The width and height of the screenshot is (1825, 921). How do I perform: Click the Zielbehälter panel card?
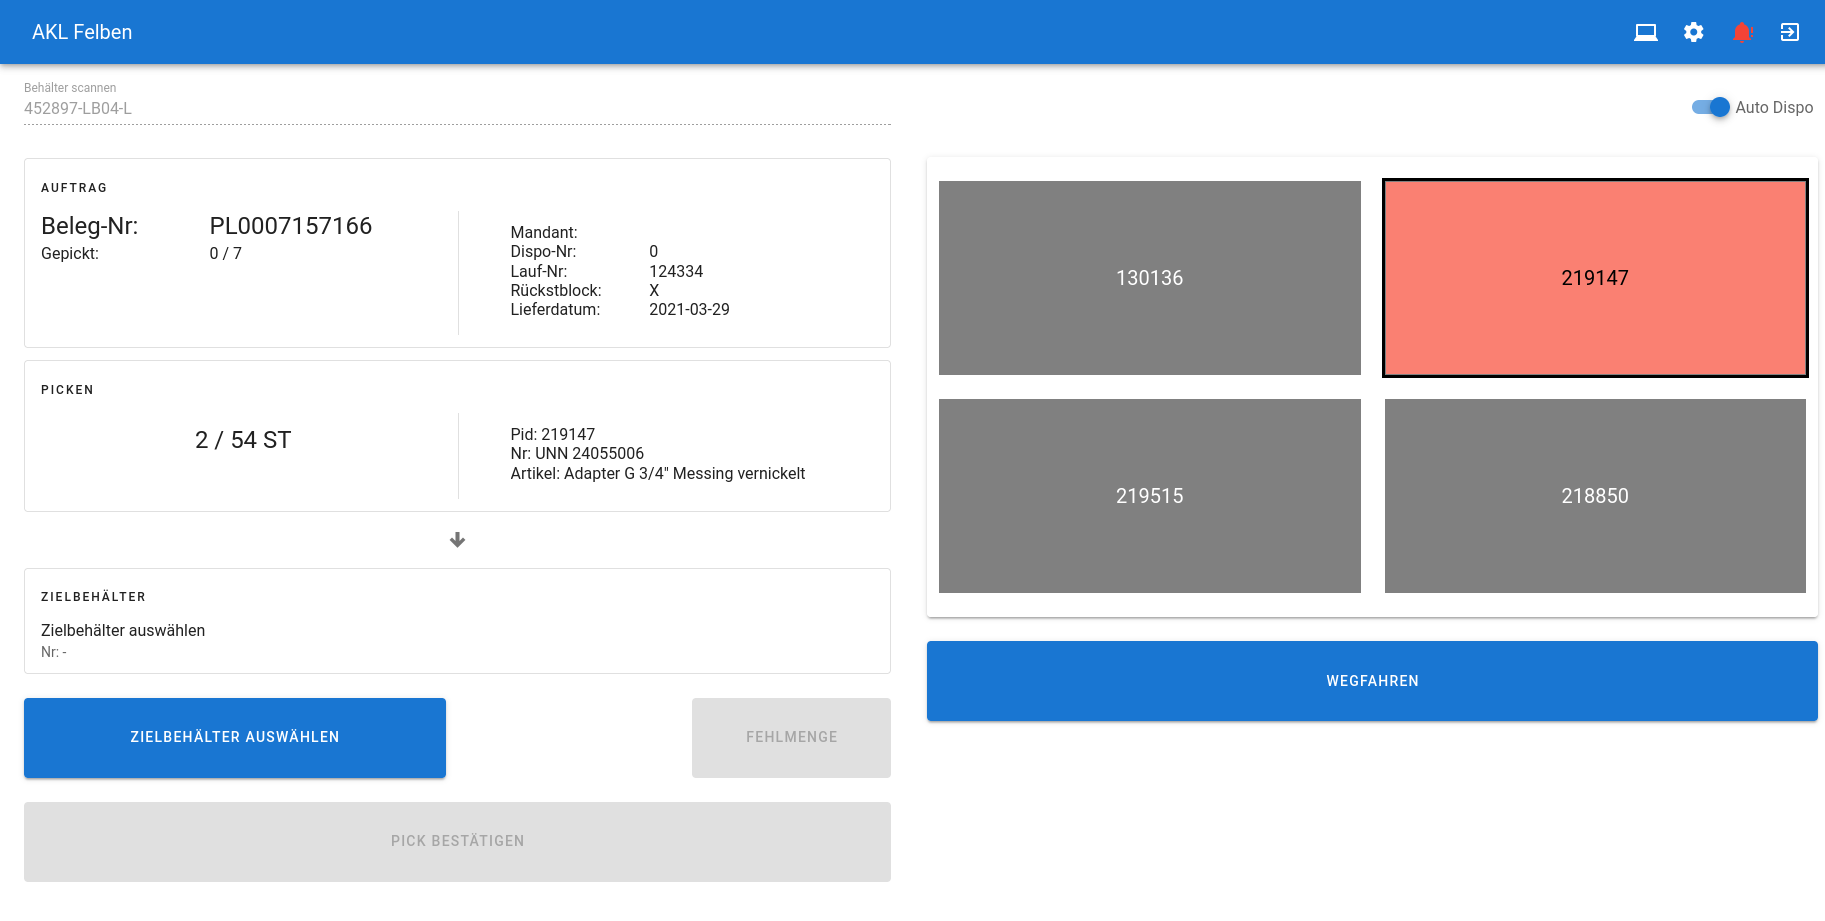457,621
